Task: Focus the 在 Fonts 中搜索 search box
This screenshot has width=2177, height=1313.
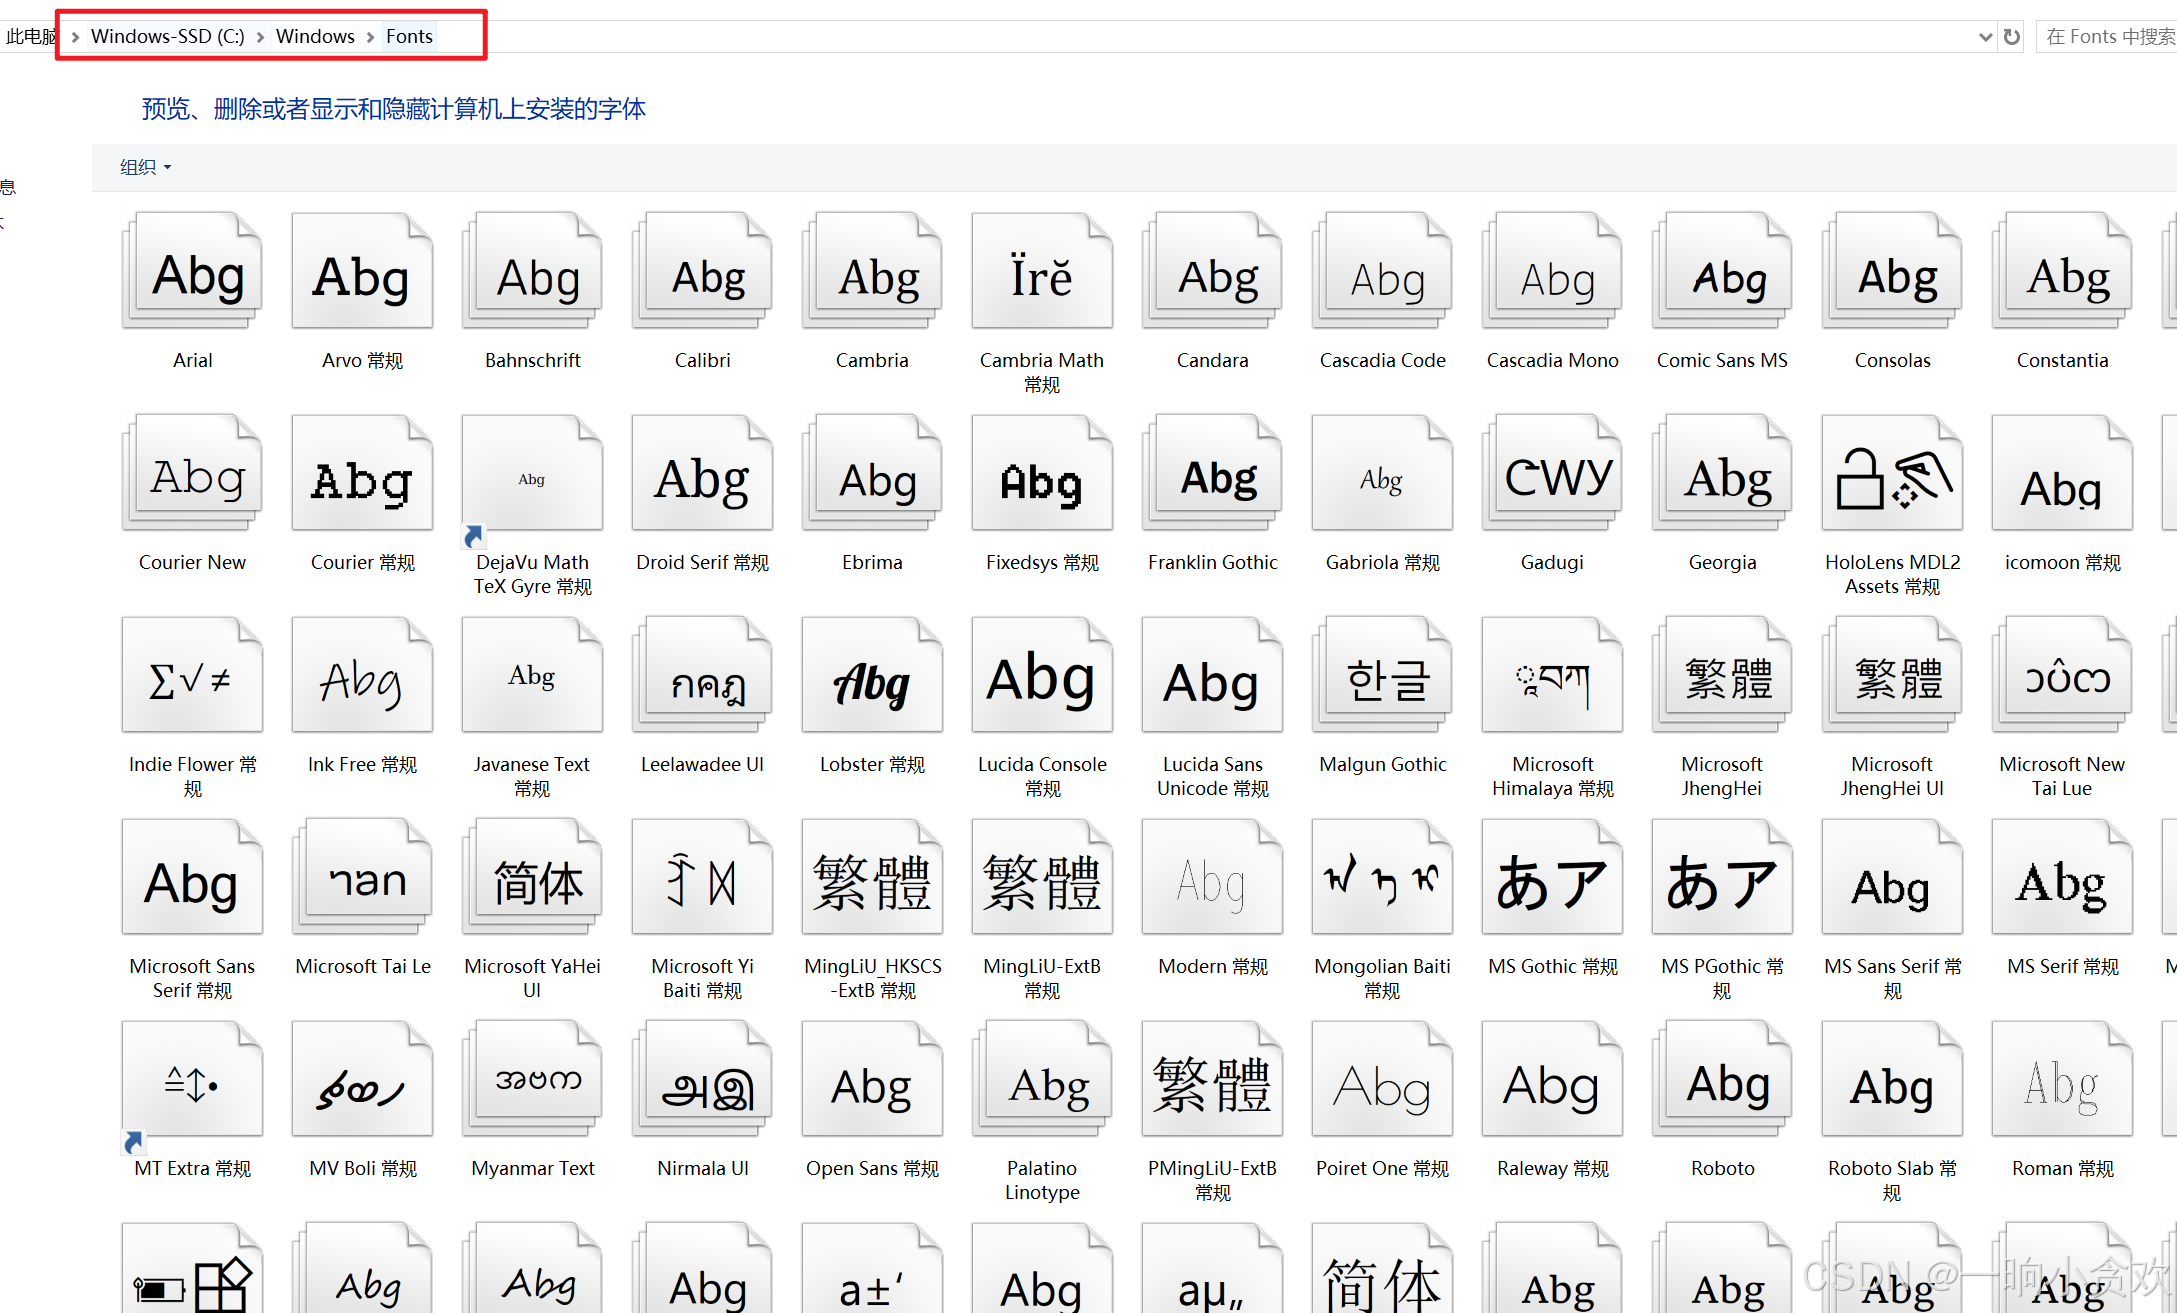Action: [x=2107, y=37]
